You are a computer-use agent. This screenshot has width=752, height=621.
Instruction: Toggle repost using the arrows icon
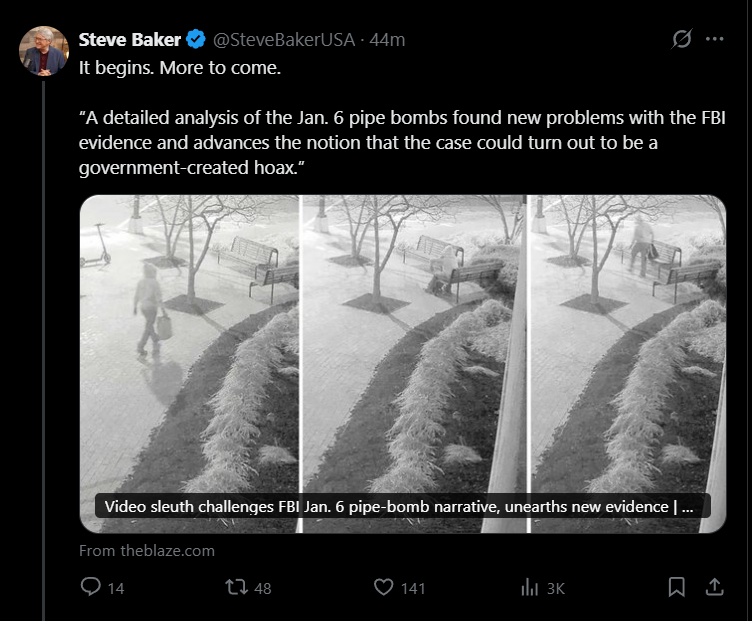237,588
